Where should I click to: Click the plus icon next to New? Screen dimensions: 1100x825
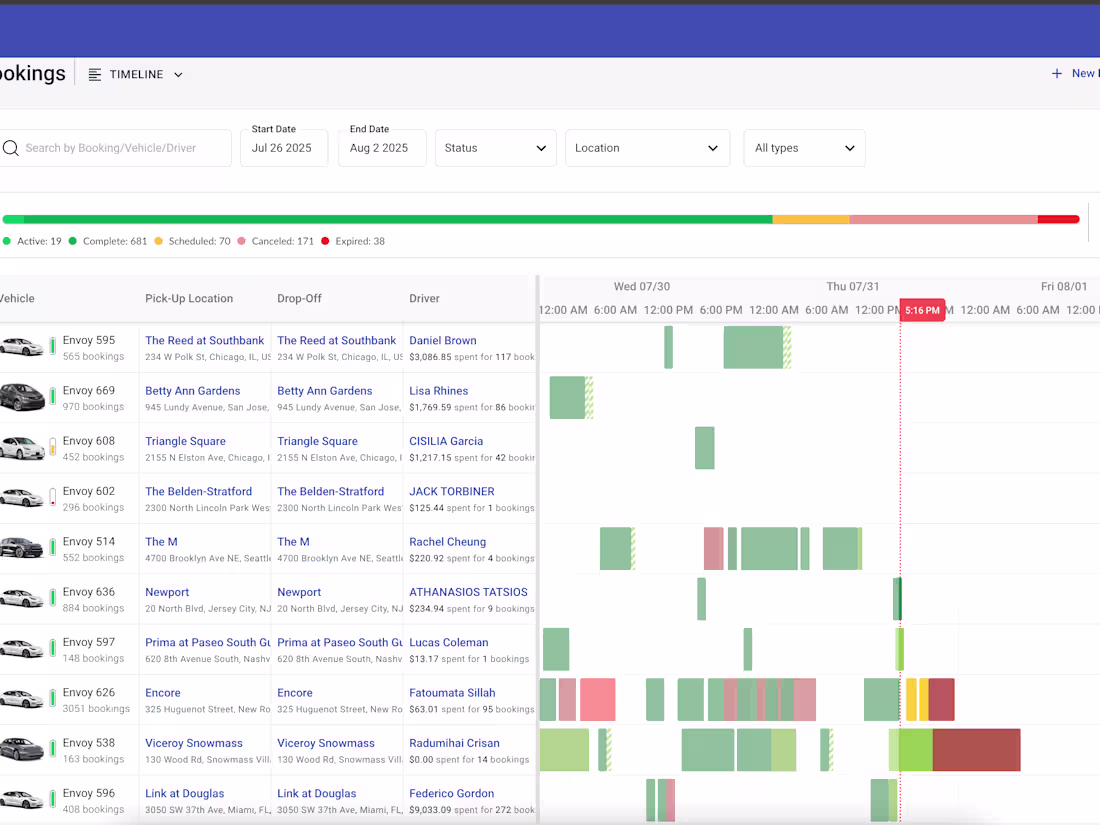point(1057,74)
